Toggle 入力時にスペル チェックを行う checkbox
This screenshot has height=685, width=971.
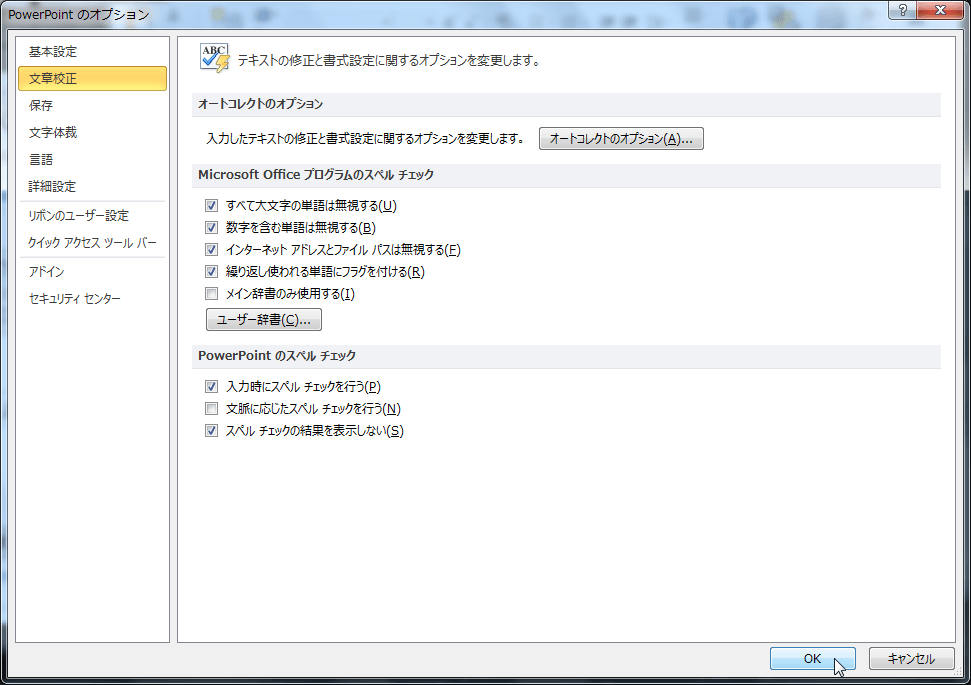click(x=212, y=387)
